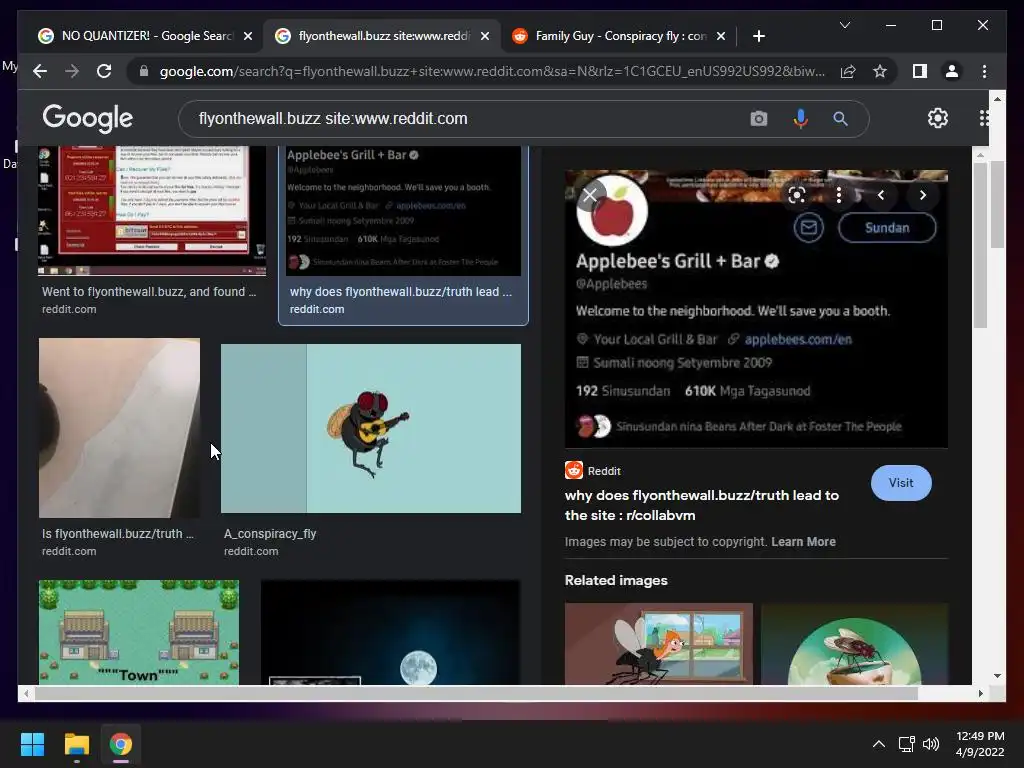Open clock and date 12:49 PM
This screenshot has height=768, width=1024.
click(980, 744)
